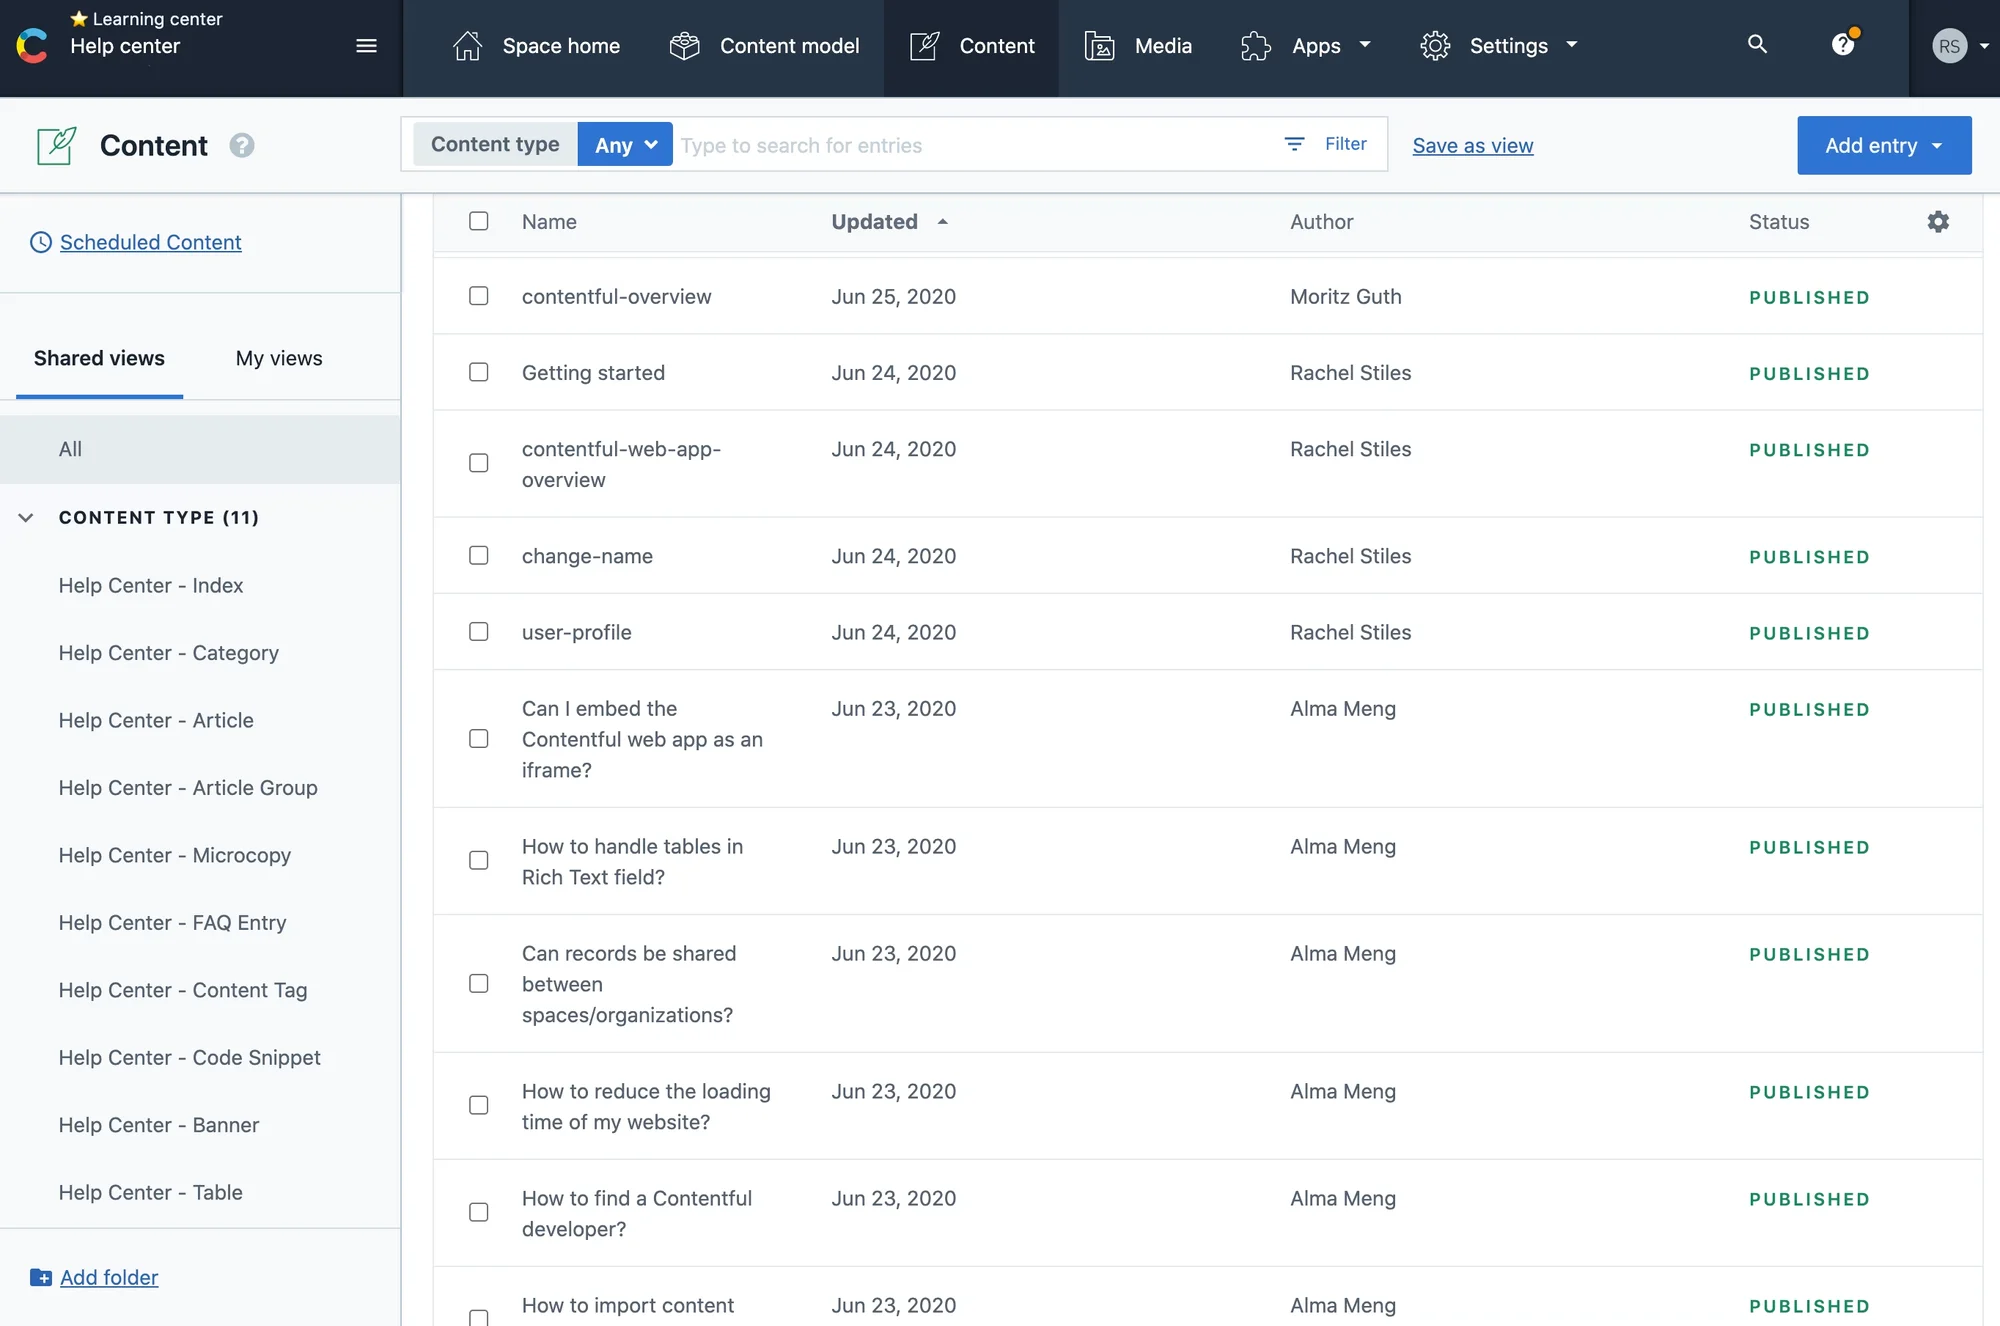Click the Save as view link

click(x=1472, y=146)
